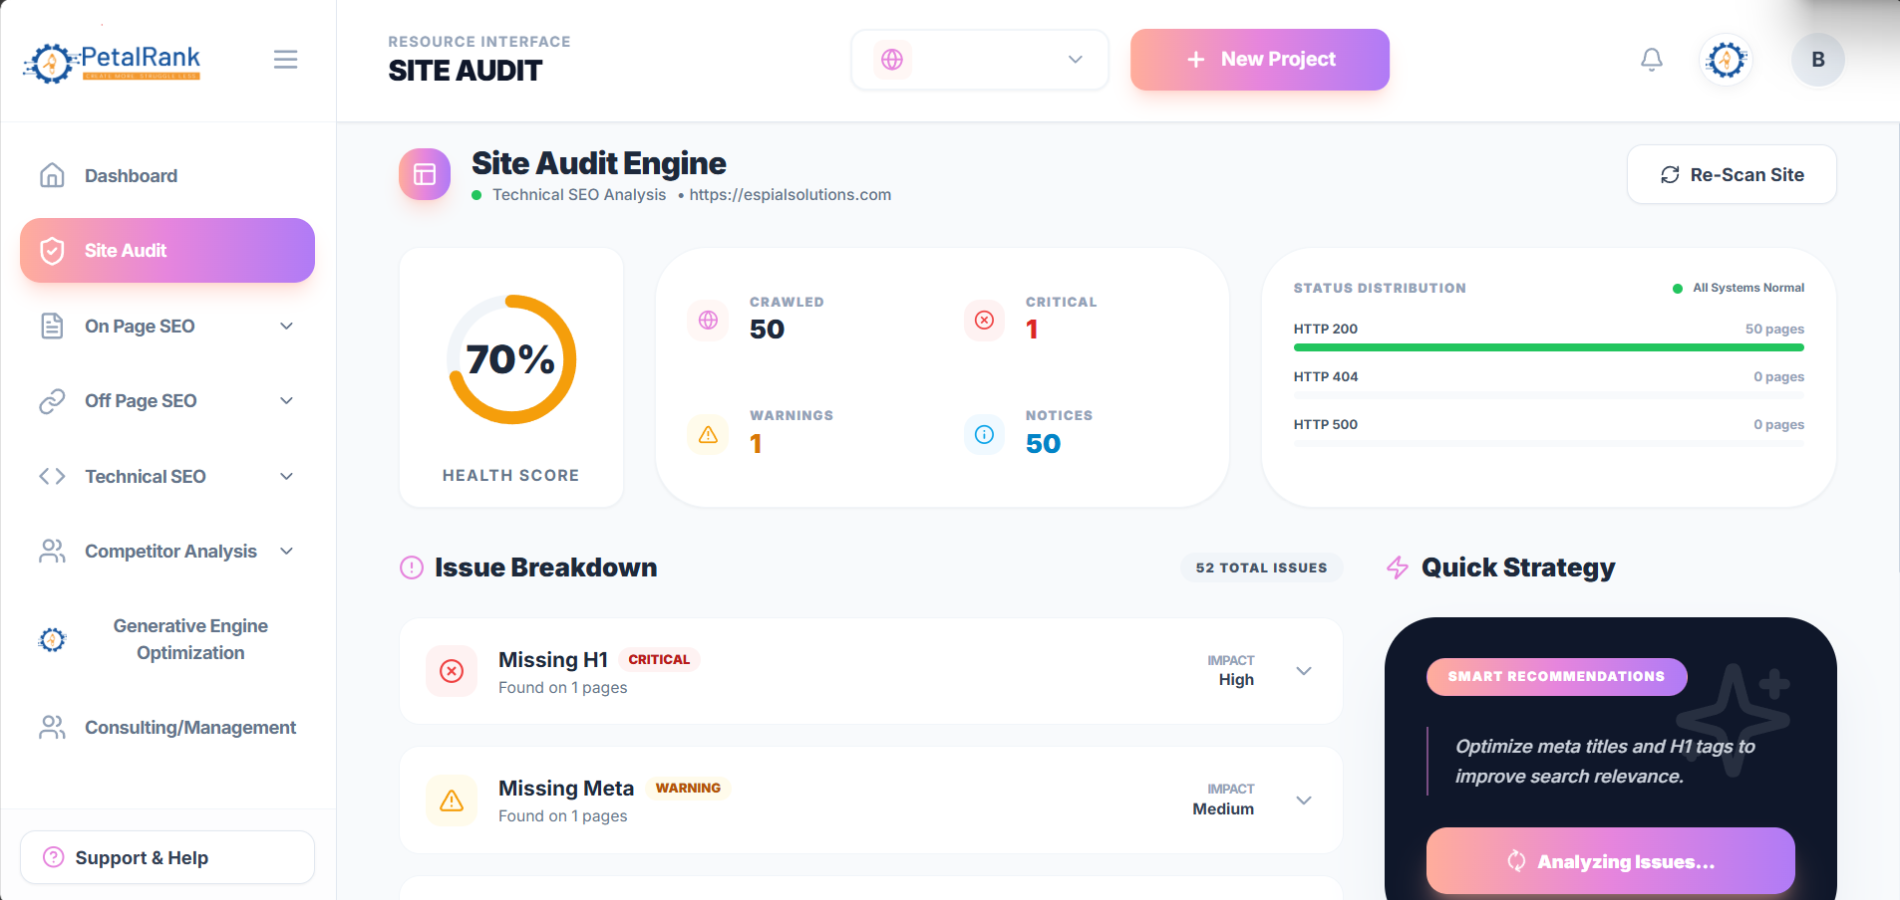The height and width of the screenshot is (900, 1900).
Task: Click the Consulting/Management people icon
Action: pos(52,727)
